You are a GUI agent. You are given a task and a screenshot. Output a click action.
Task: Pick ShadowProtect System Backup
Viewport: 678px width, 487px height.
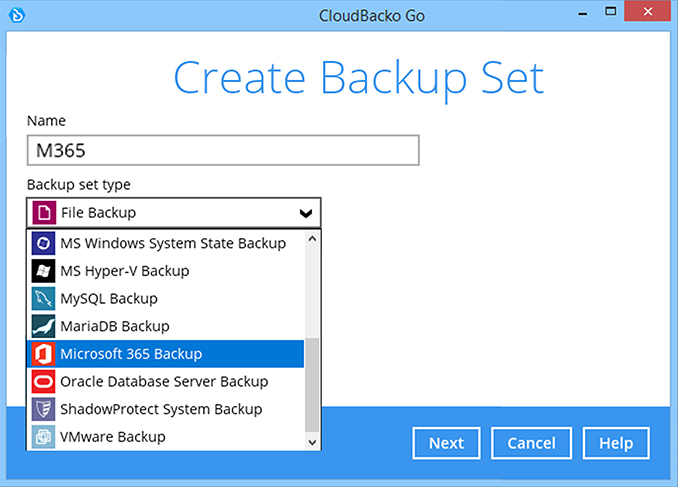pyautogui.click(x=166, y=410)
